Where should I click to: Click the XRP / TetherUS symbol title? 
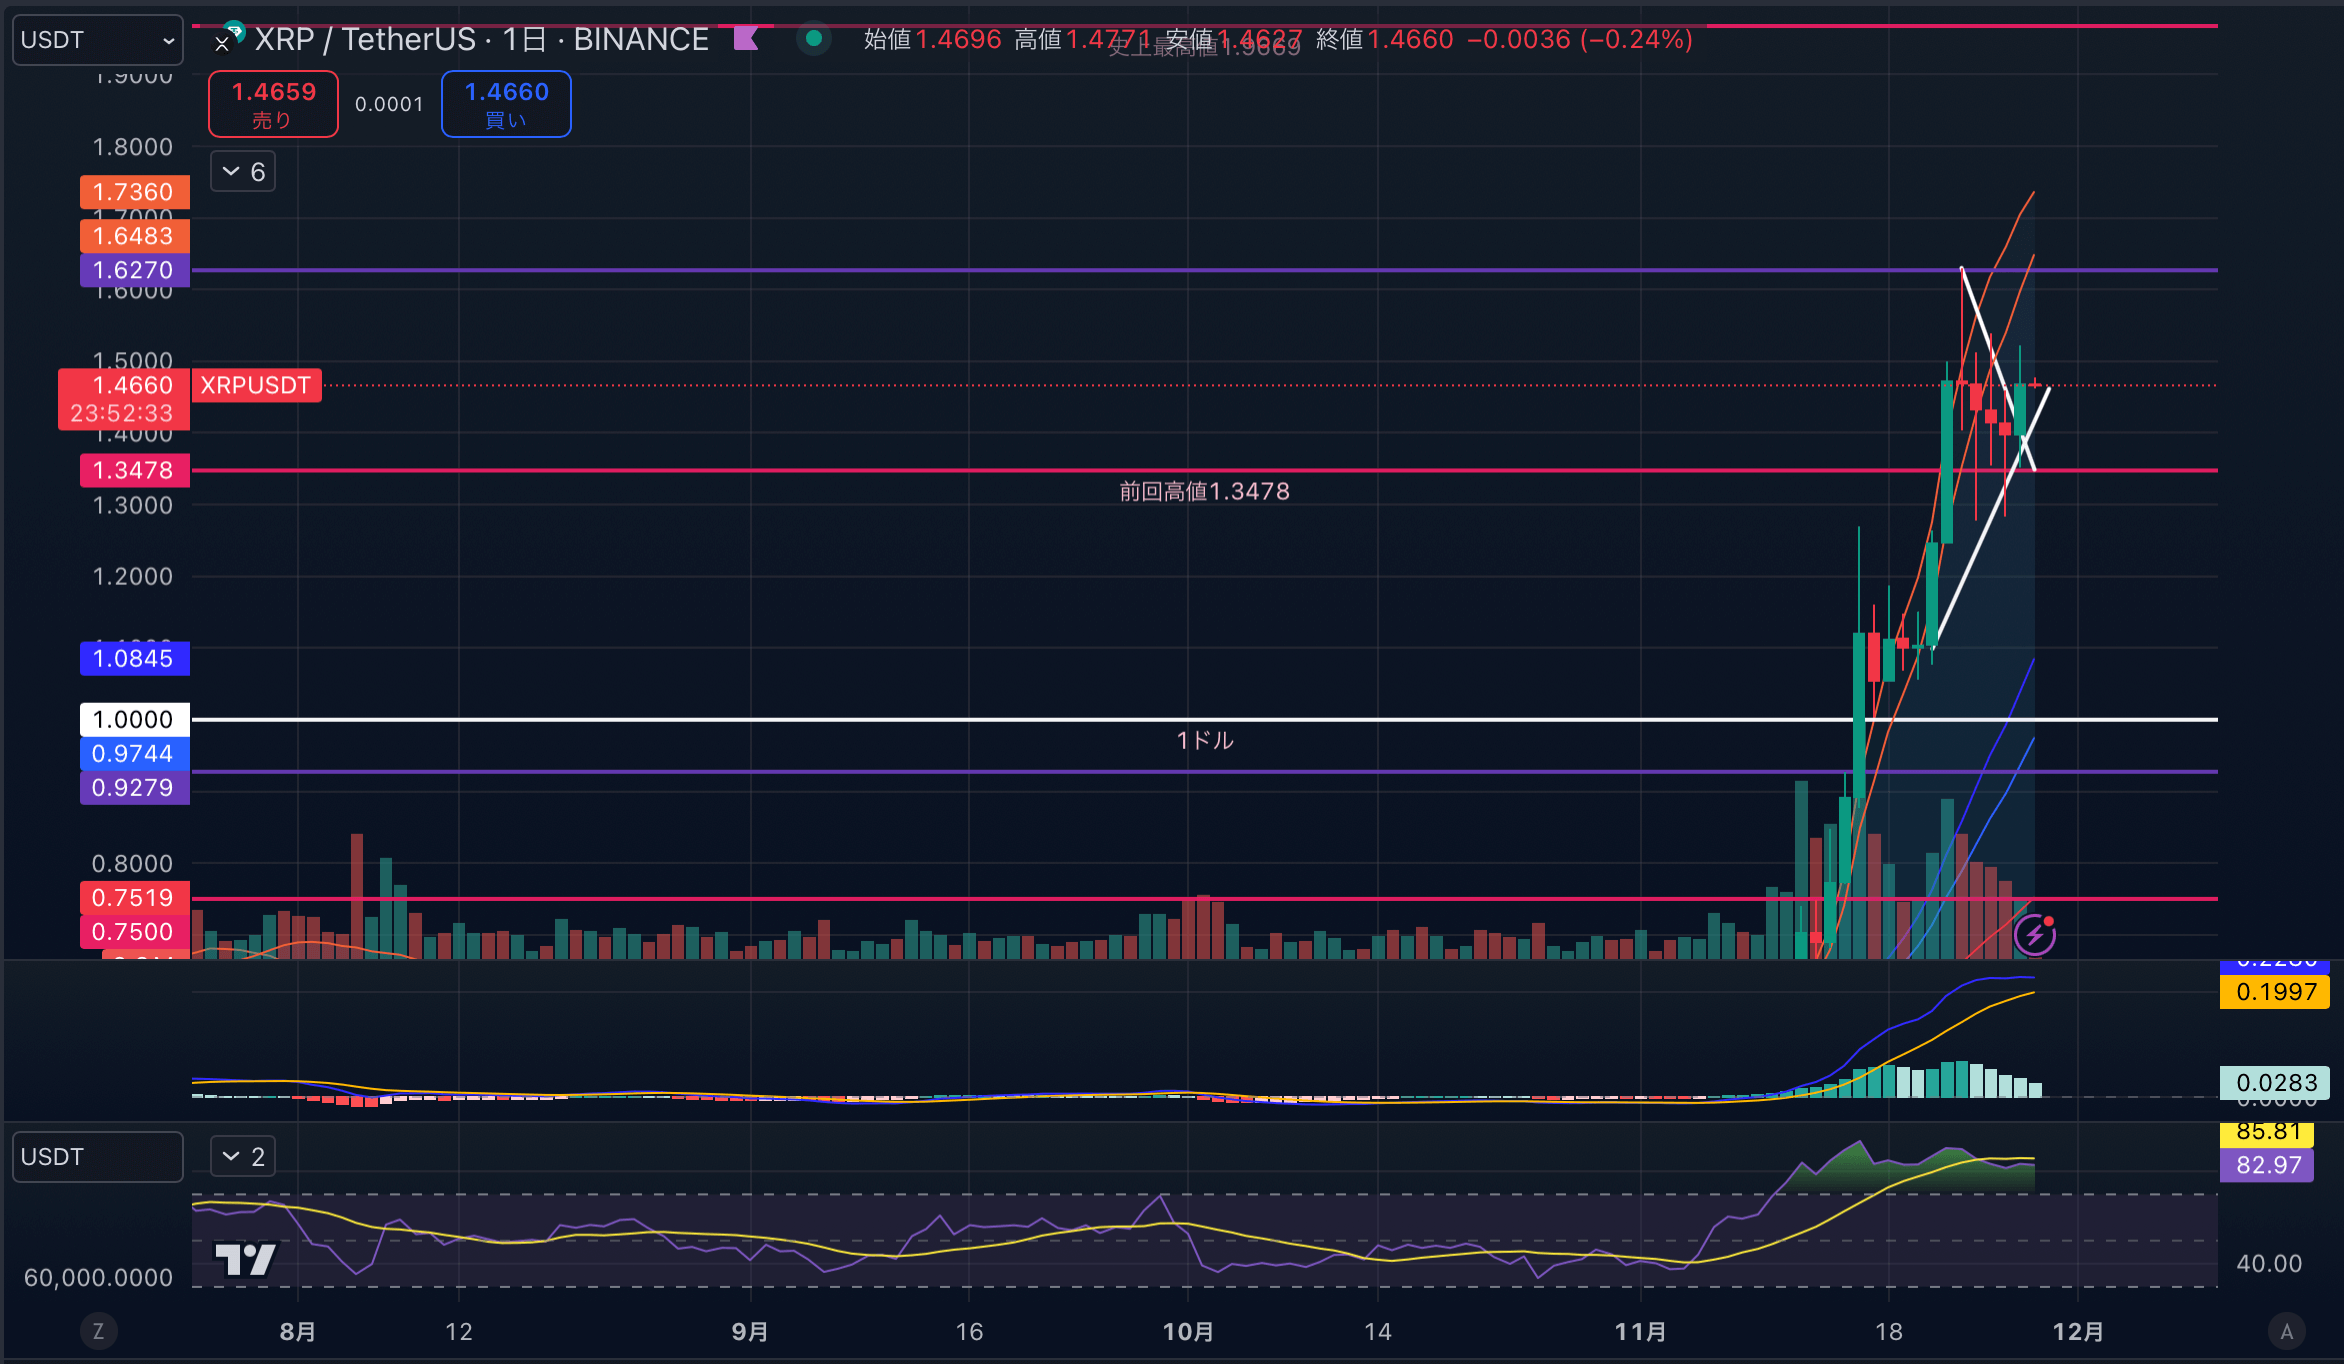pyautogui.click(x=481, y=40)
